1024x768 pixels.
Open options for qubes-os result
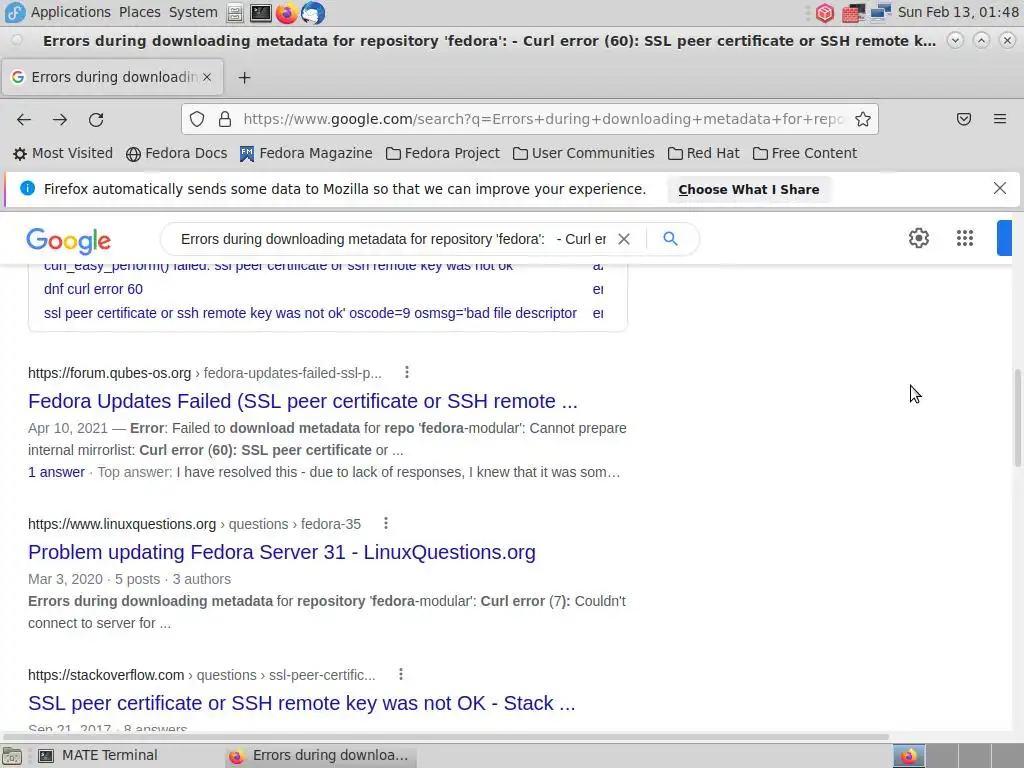point(407,372)
